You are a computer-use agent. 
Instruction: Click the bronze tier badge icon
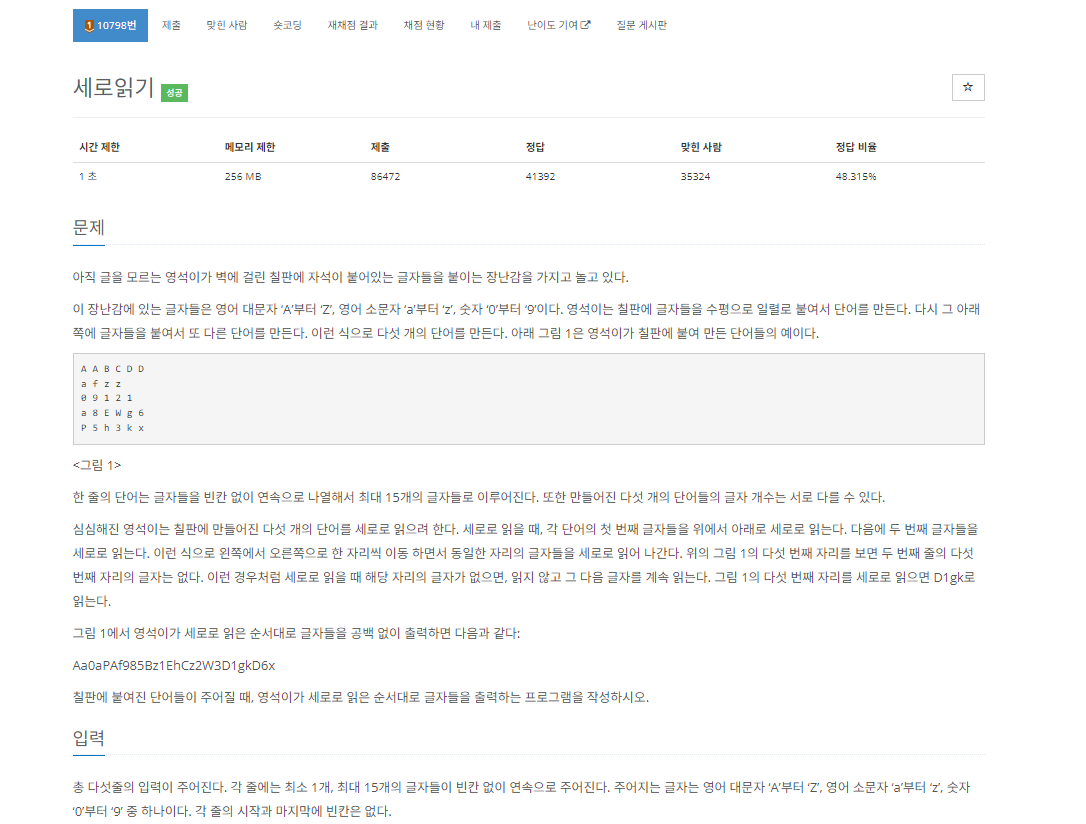[x=89, y=26]
